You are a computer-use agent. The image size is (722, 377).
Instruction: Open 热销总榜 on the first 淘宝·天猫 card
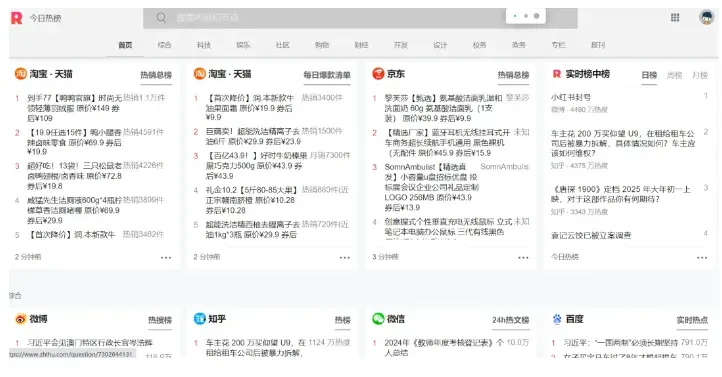156,75
